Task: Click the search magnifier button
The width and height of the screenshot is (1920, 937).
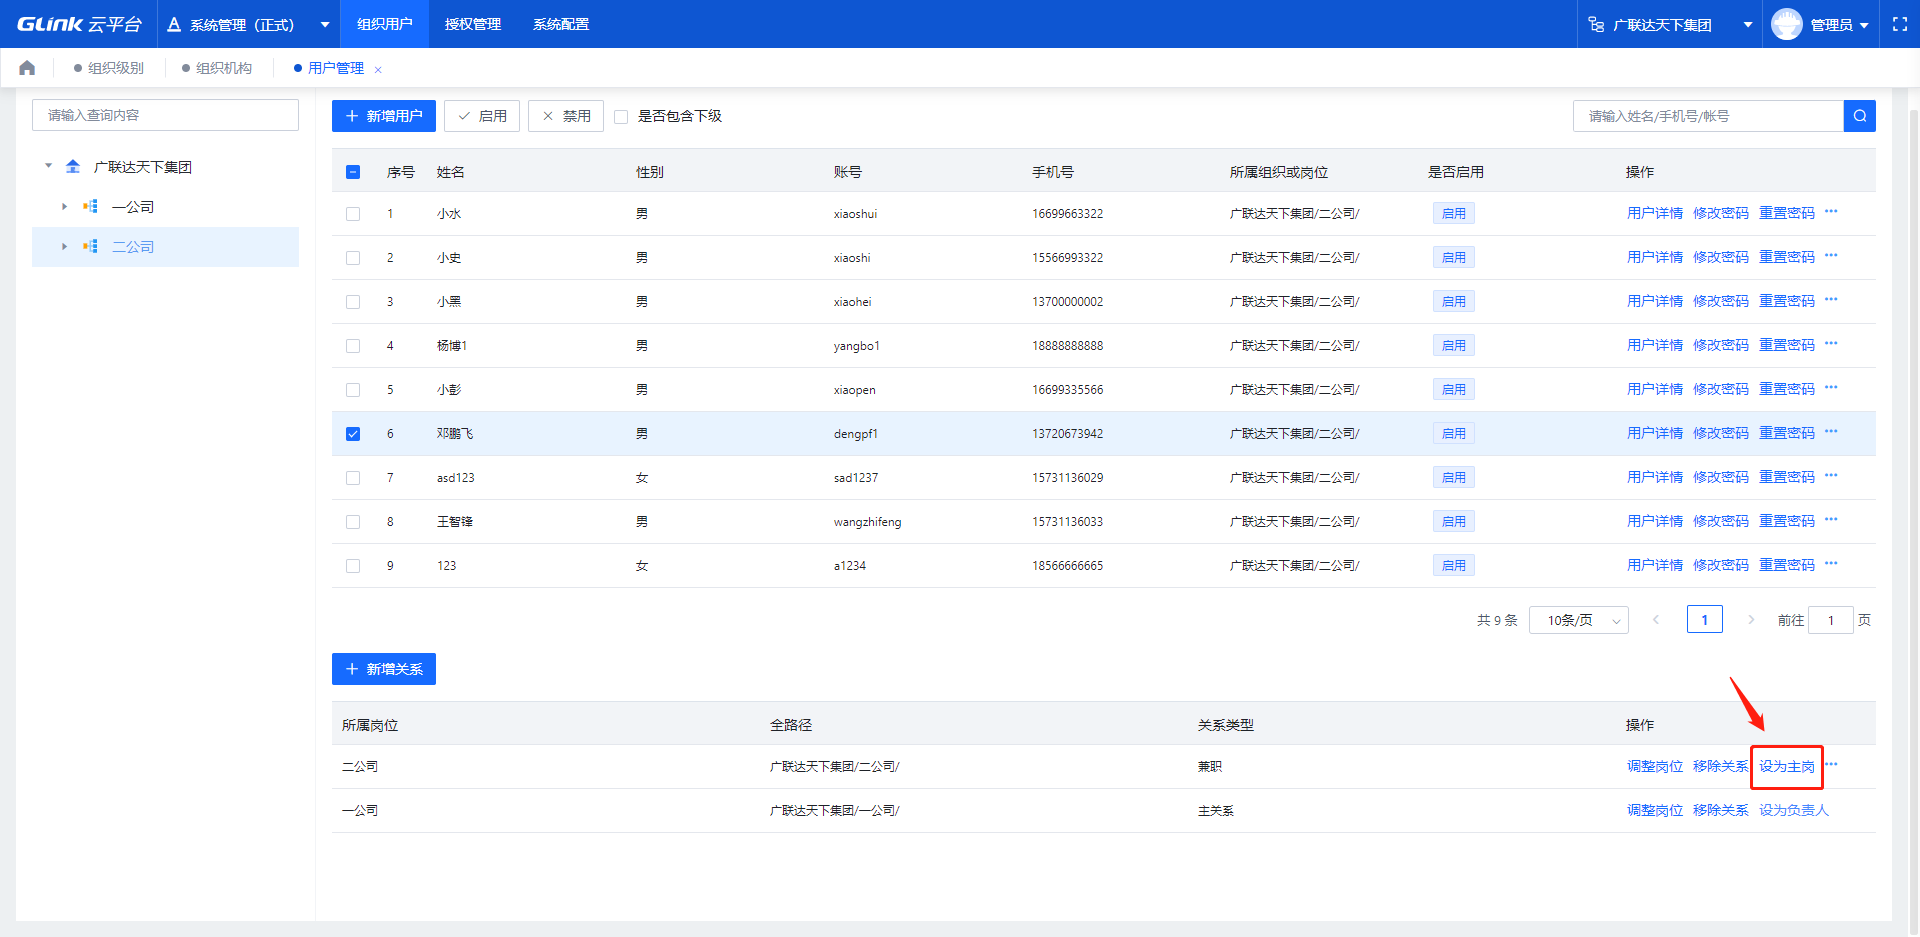Action: pyautogui.click(x=1859, y=116)
